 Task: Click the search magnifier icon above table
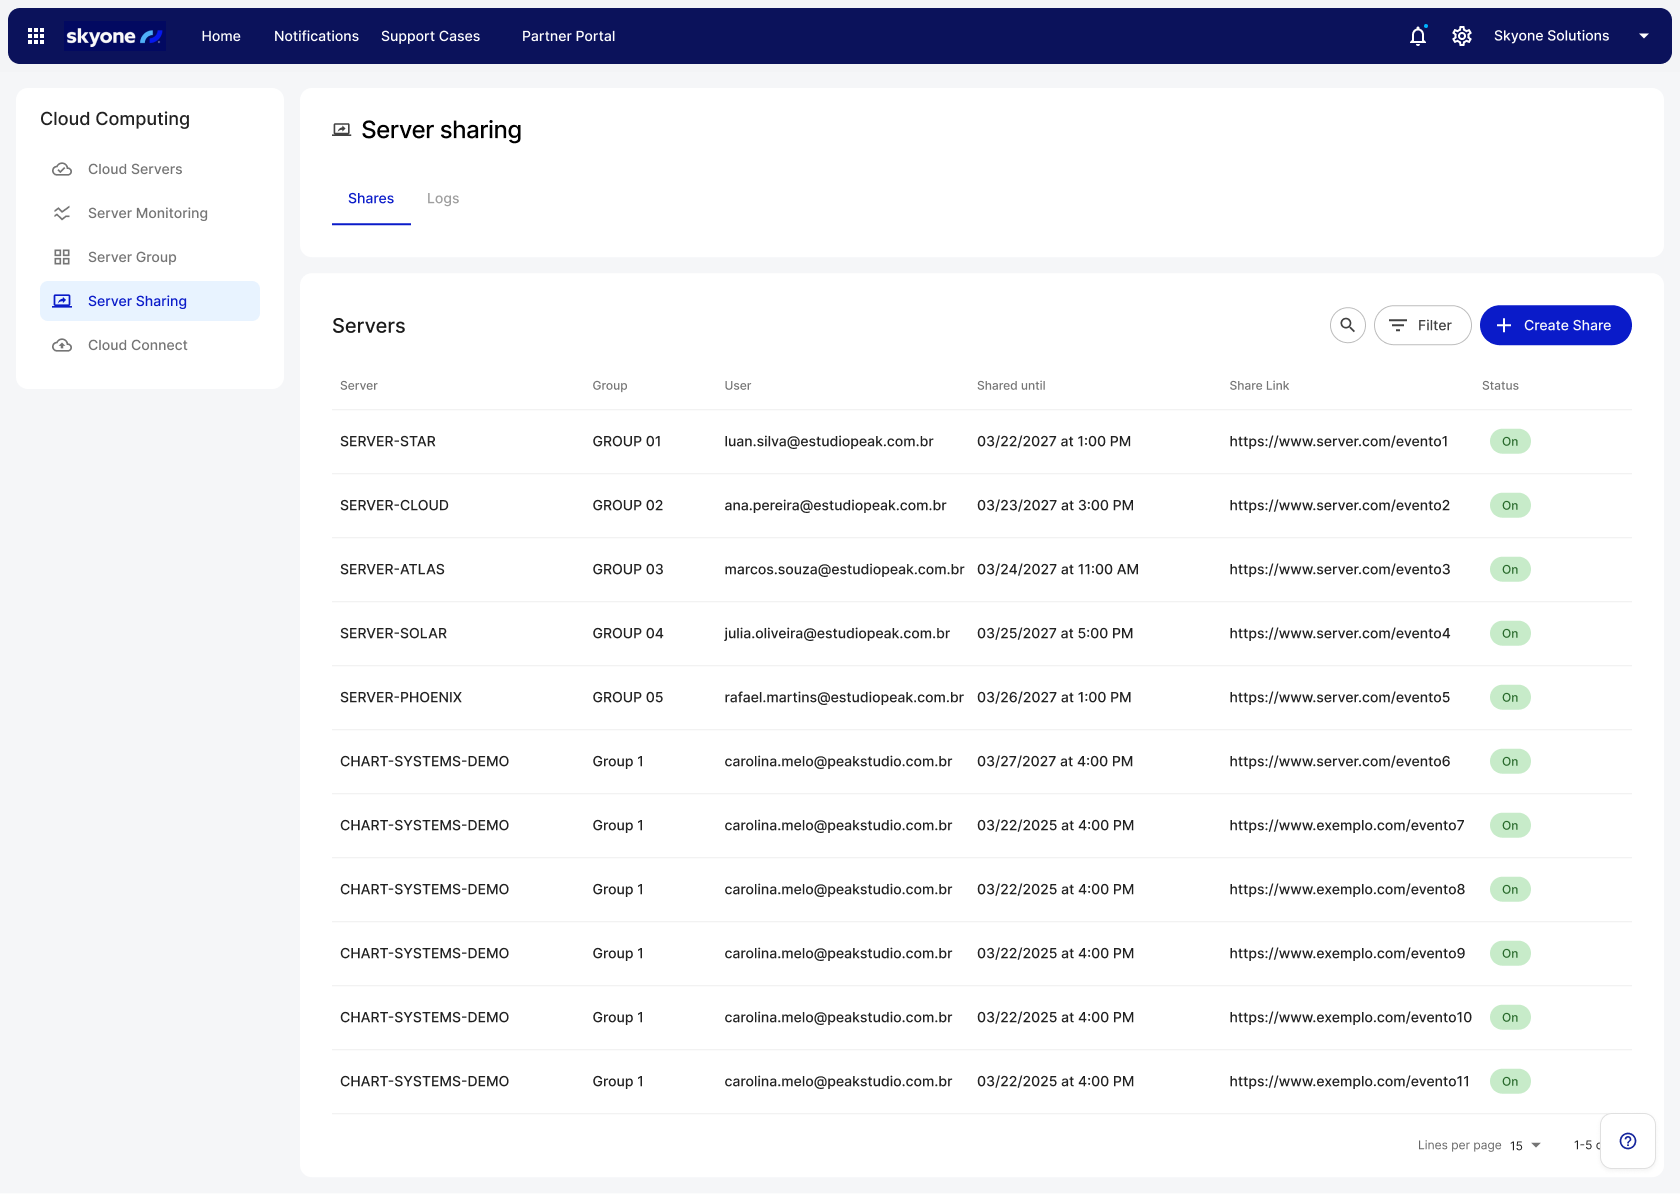[1347, 325]
